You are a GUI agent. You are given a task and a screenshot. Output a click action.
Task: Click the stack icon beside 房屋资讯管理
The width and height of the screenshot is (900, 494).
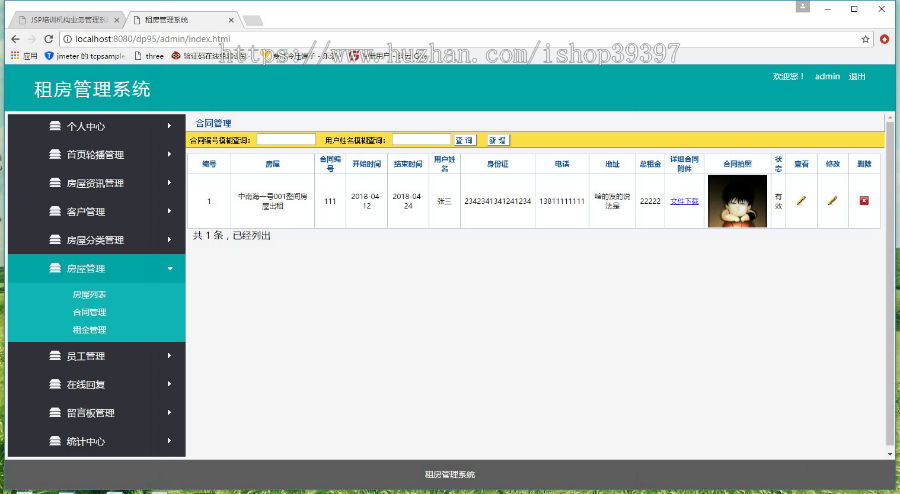click(55, 182)
